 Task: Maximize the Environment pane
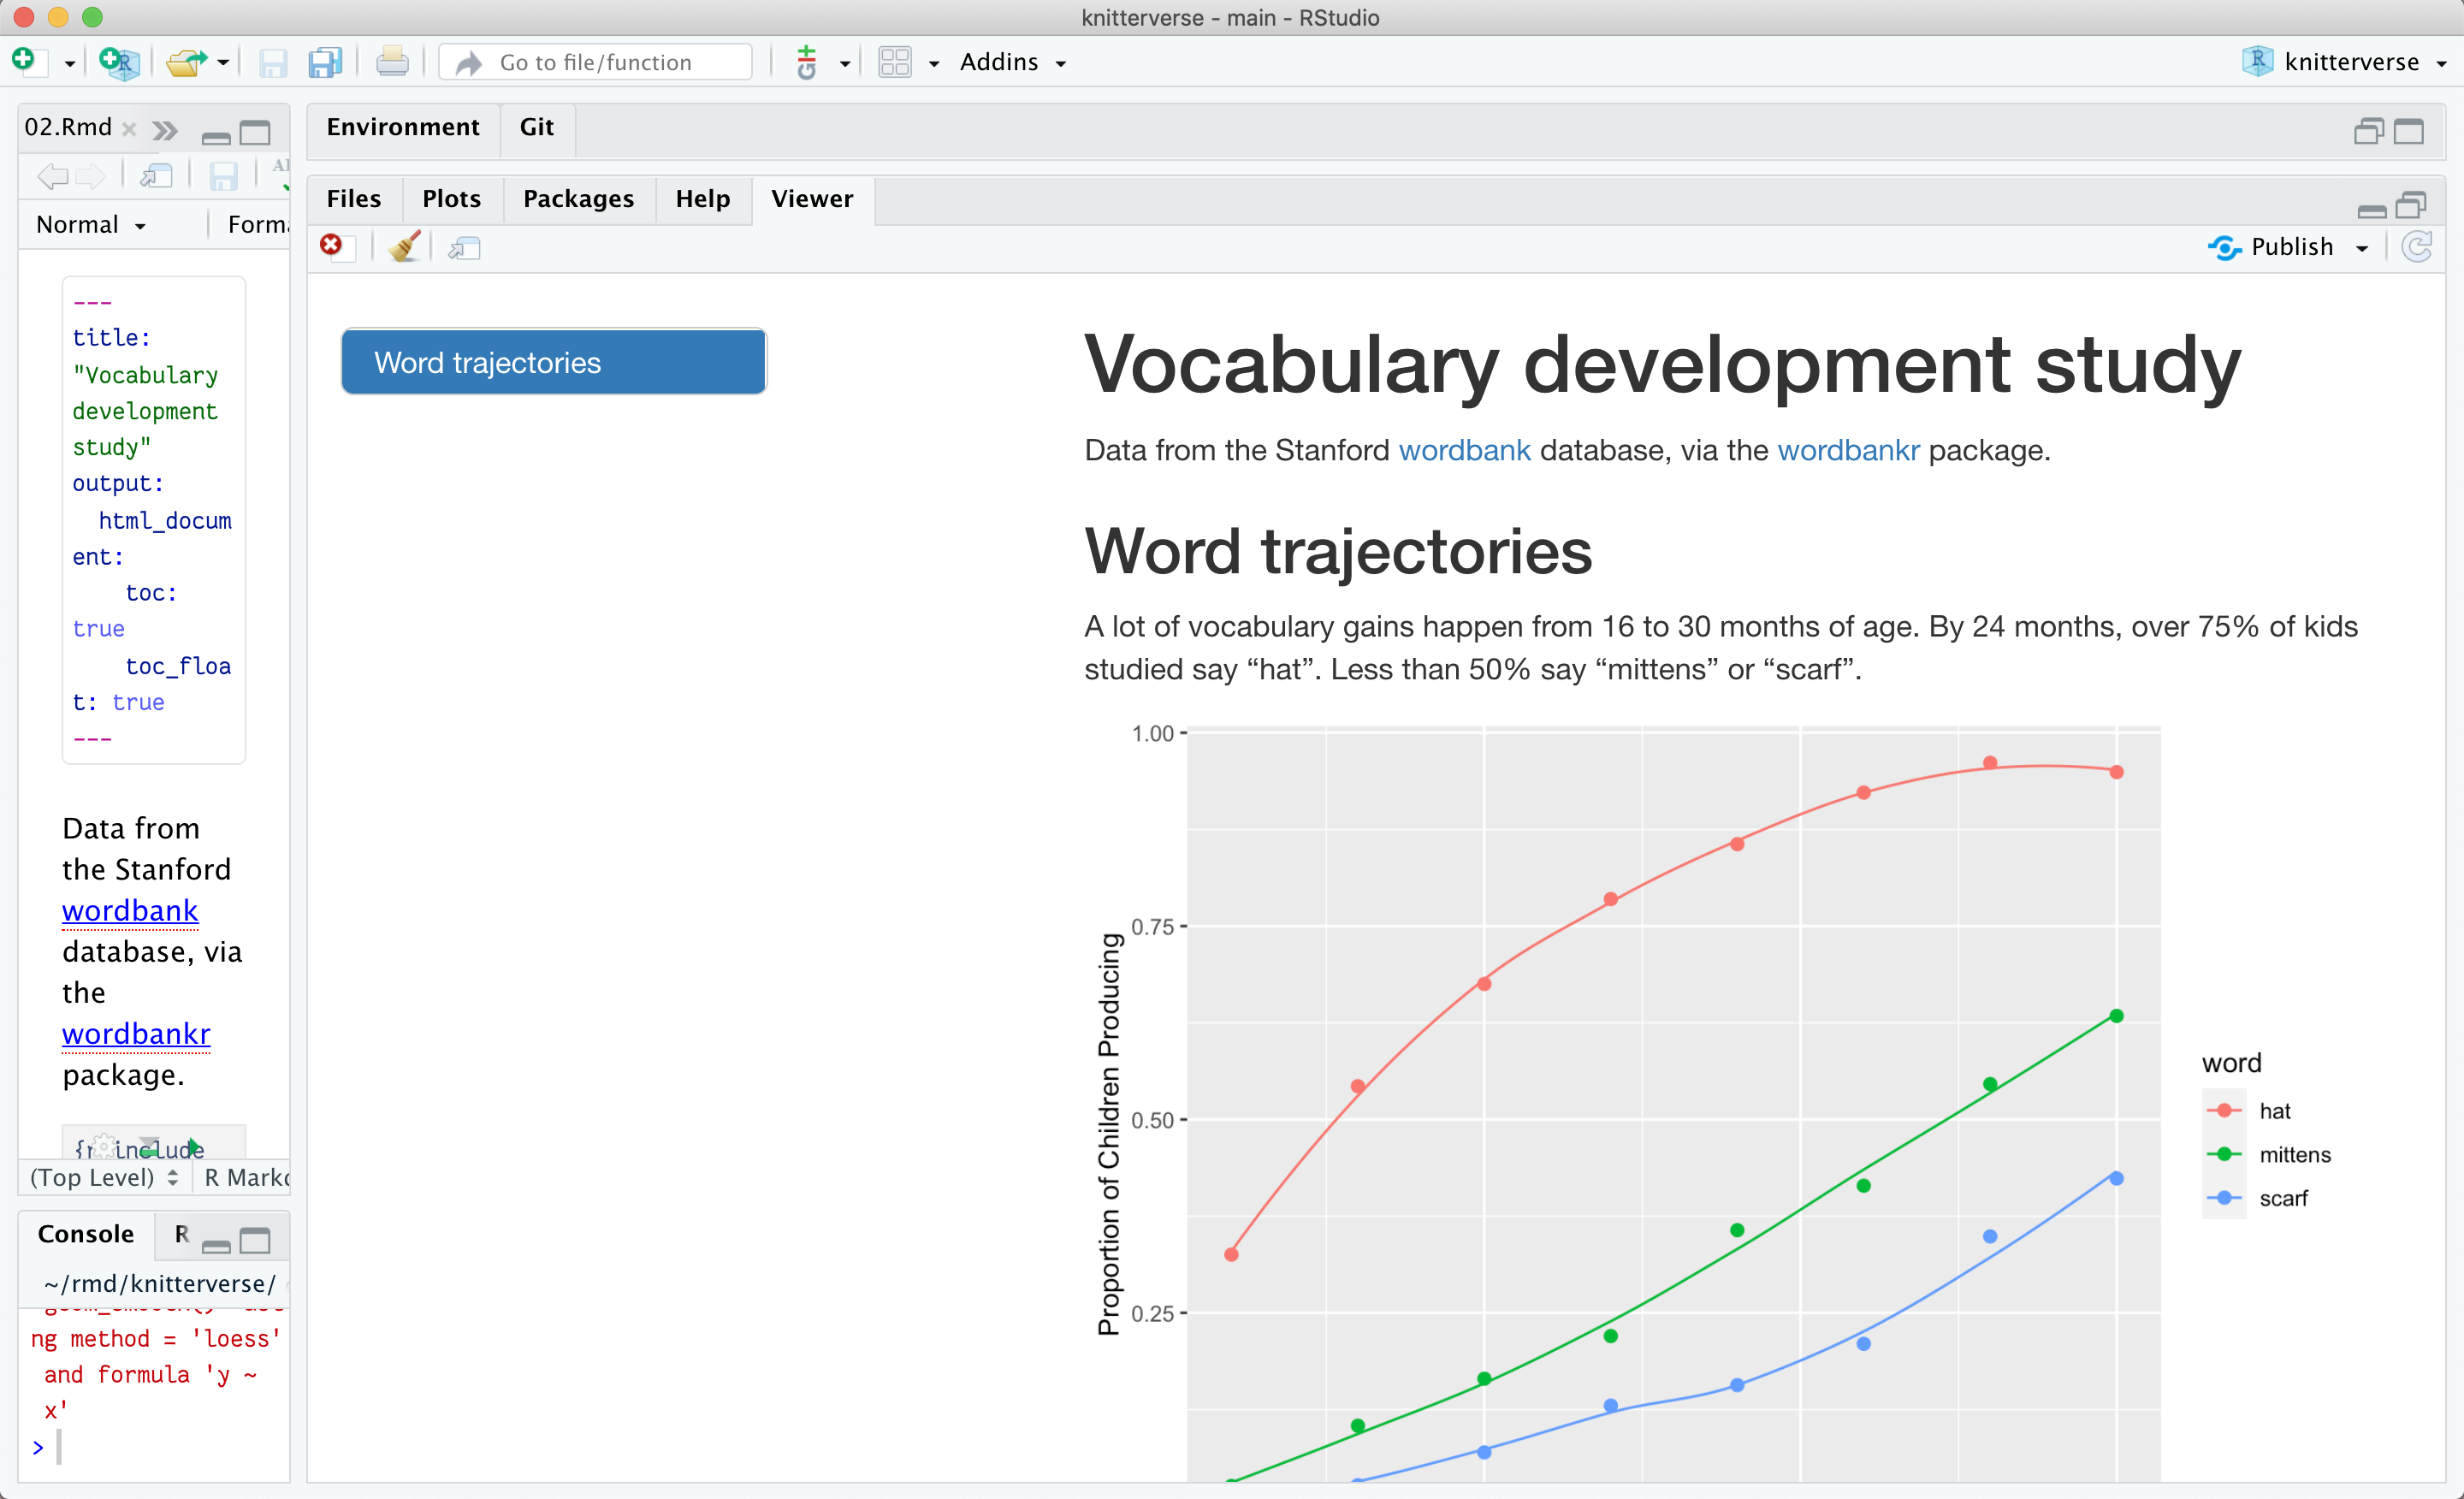[2408, 132]
